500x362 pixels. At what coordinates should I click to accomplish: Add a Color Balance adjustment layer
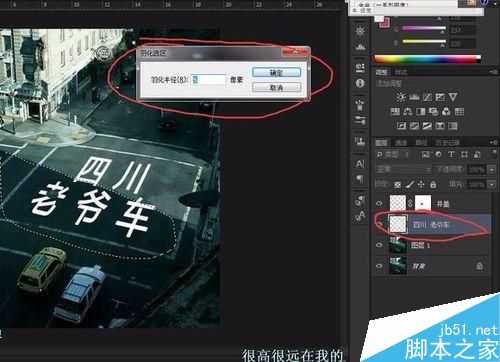coord(408,111)
